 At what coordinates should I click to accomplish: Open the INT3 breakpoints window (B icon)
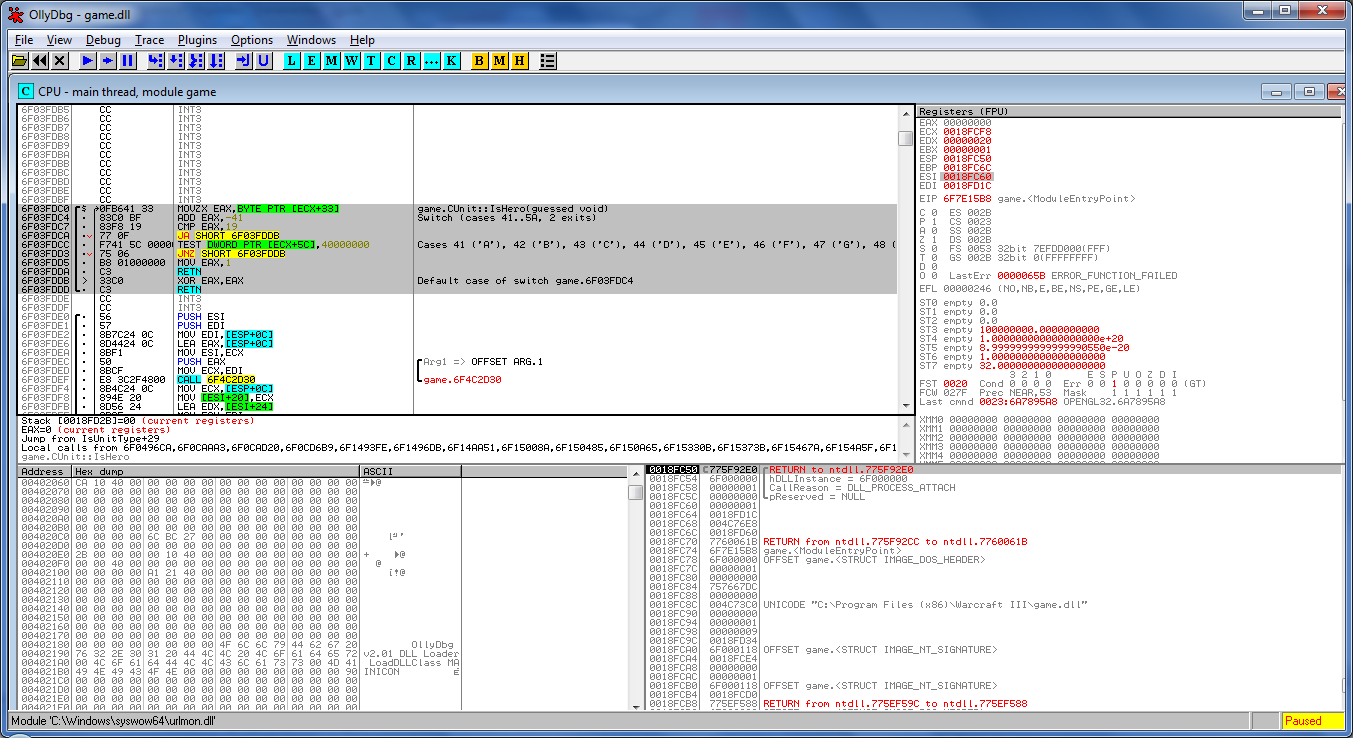tap(479, 61)
